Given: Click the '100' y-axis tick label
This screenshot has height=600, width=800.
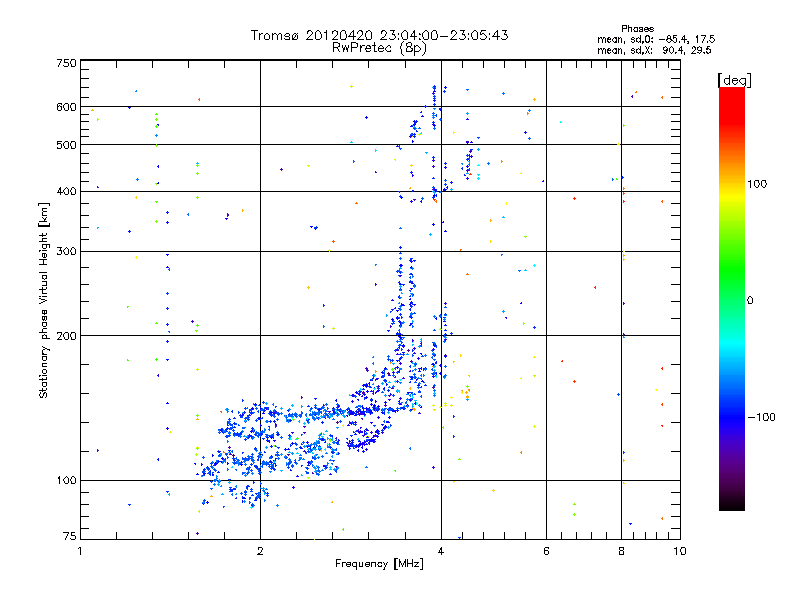Looking at the screenshot, I should [x=66, y=480].
